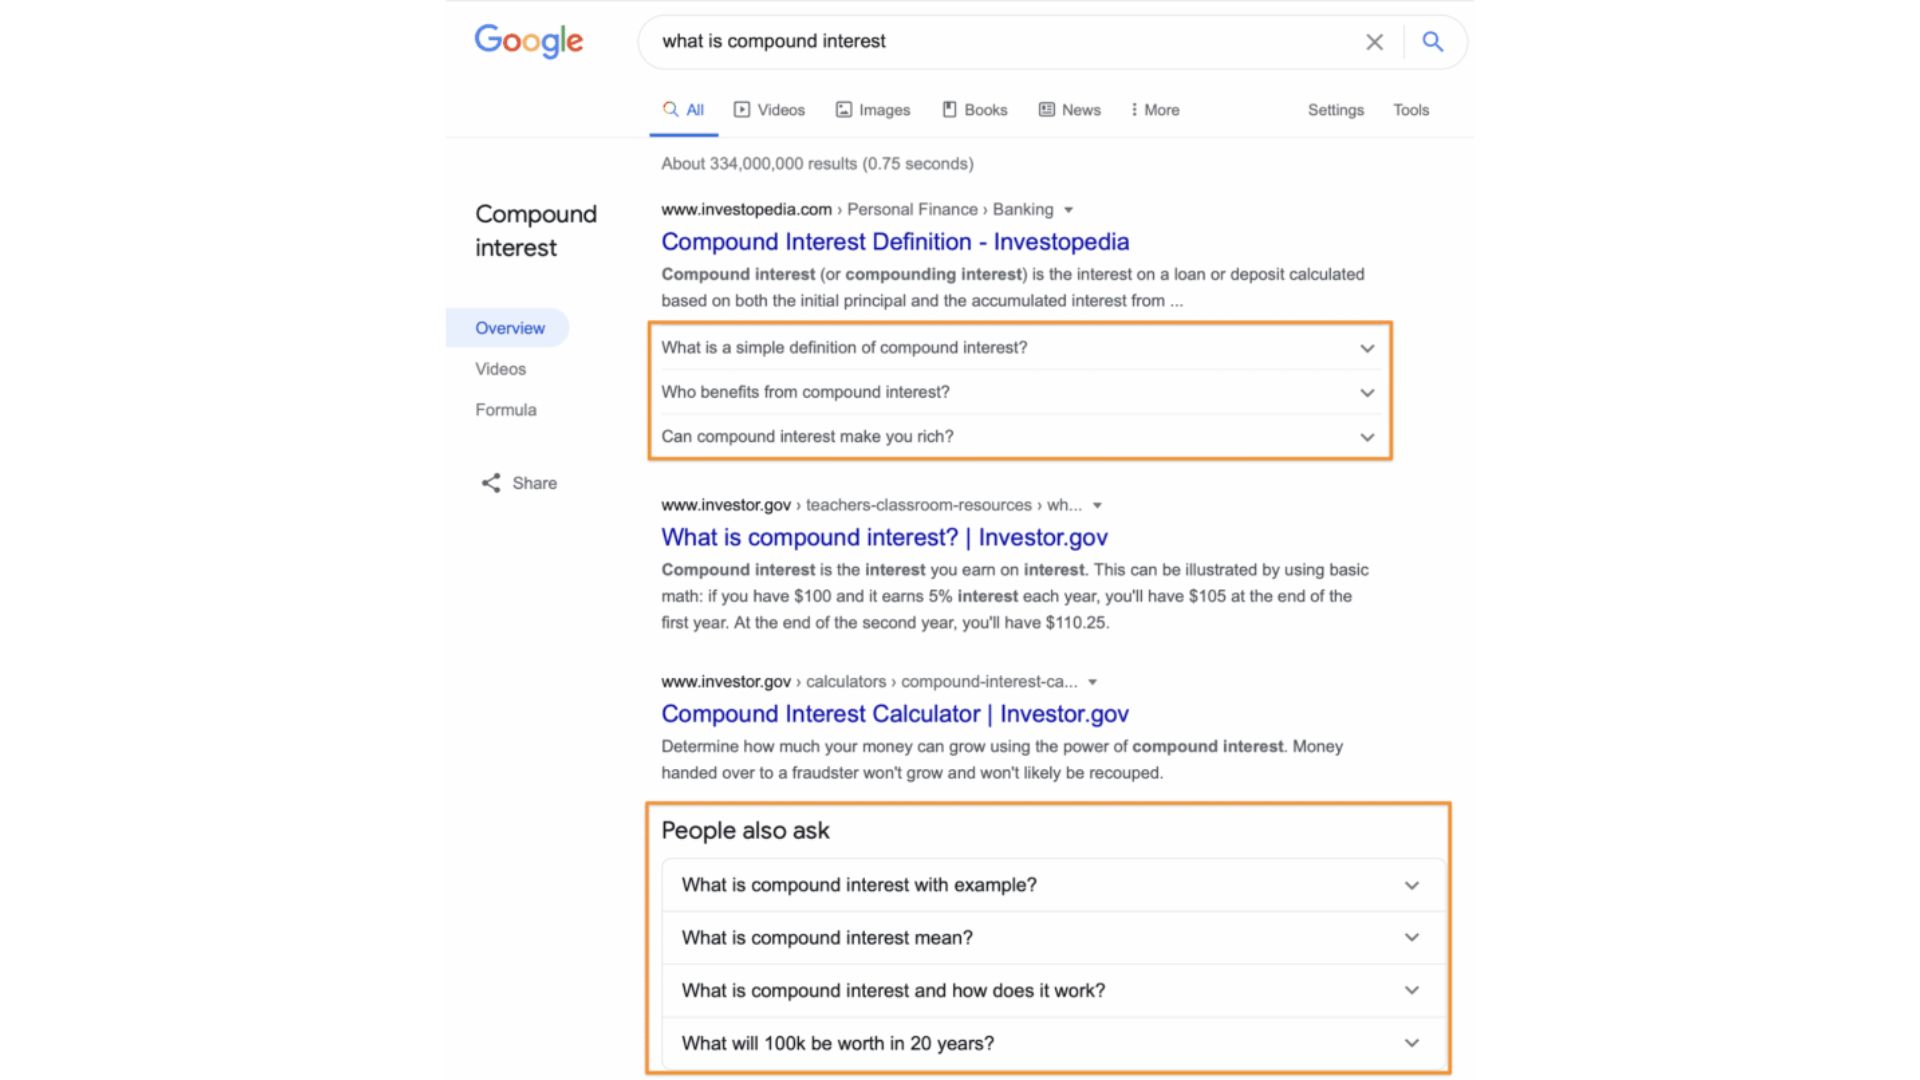Open 'Compound Interest Calculator | Investor.gov' link
The height and width of the screenshot is (1080, 1920).
(895, 714)
